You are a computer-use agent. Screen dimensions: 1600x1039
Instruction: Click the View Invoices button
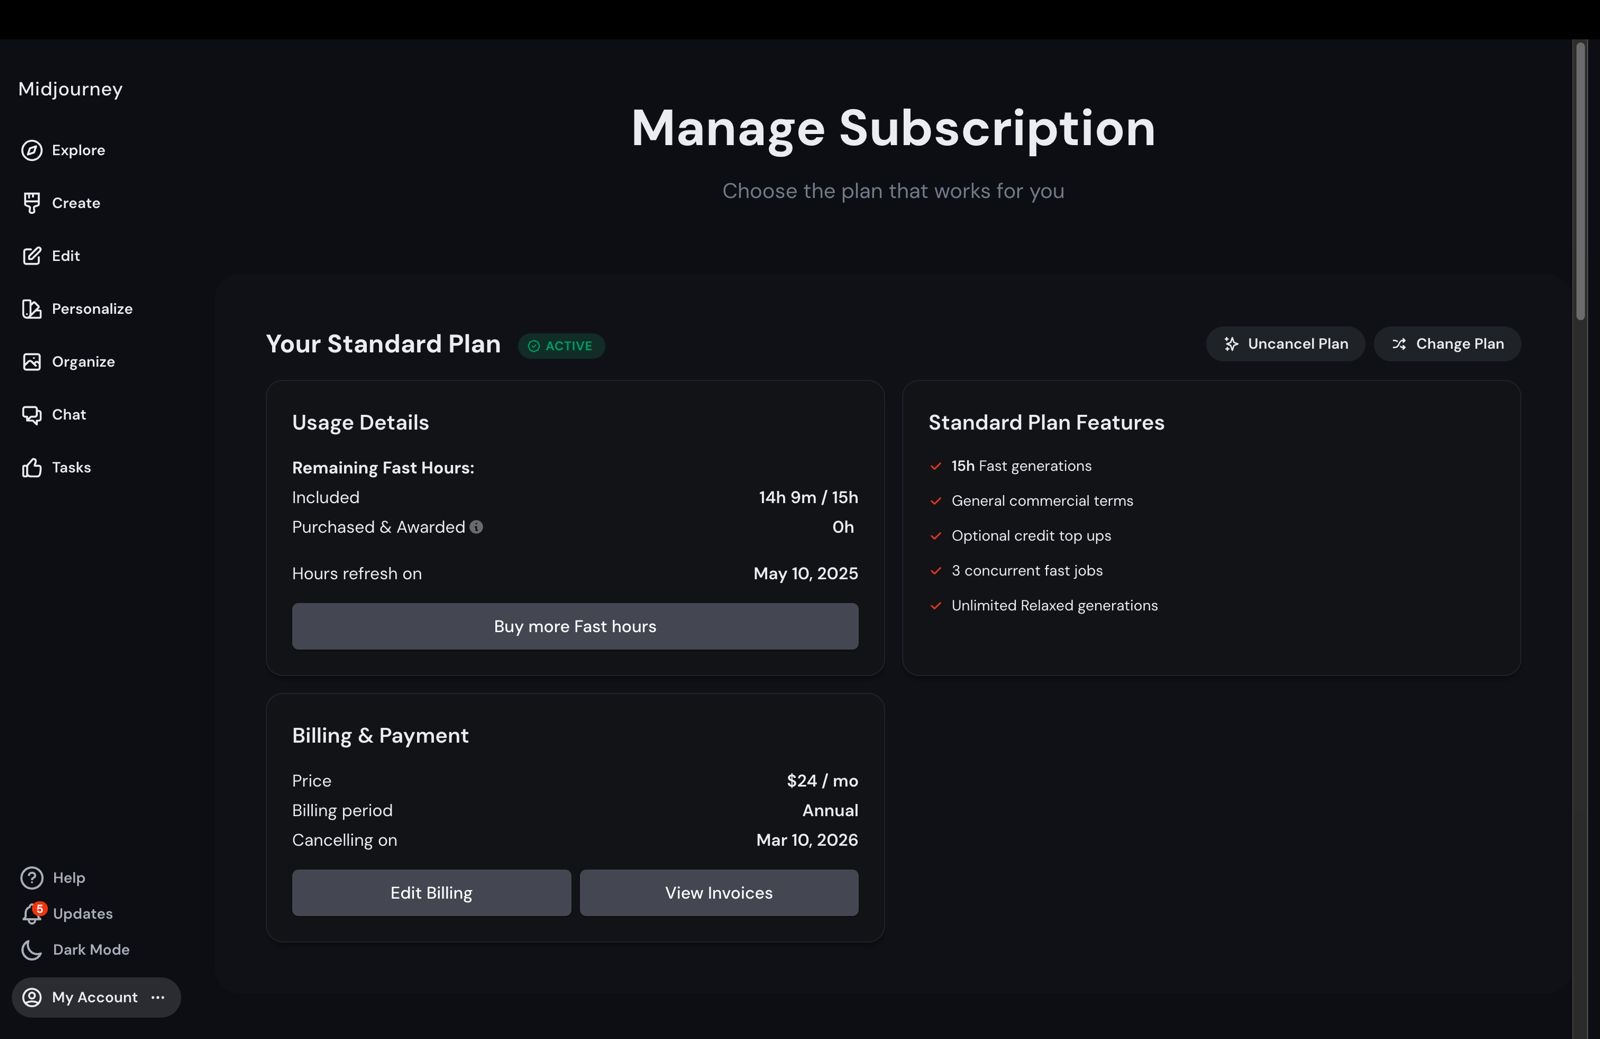point(719,893)
